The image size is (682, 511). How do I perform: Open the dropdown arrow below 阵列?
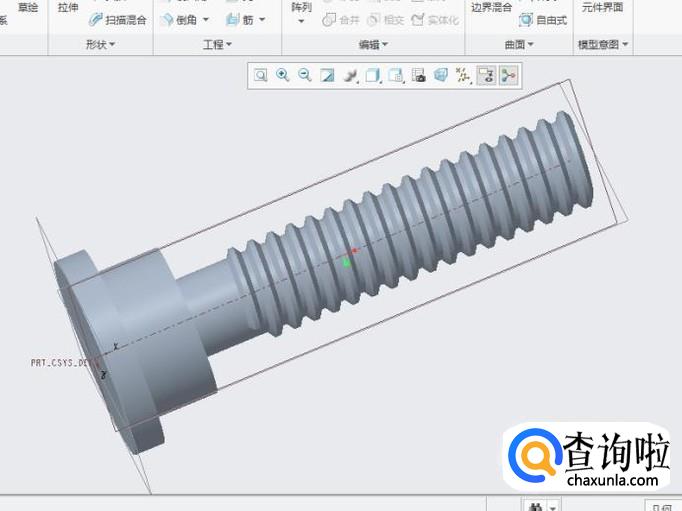point(301,21)
